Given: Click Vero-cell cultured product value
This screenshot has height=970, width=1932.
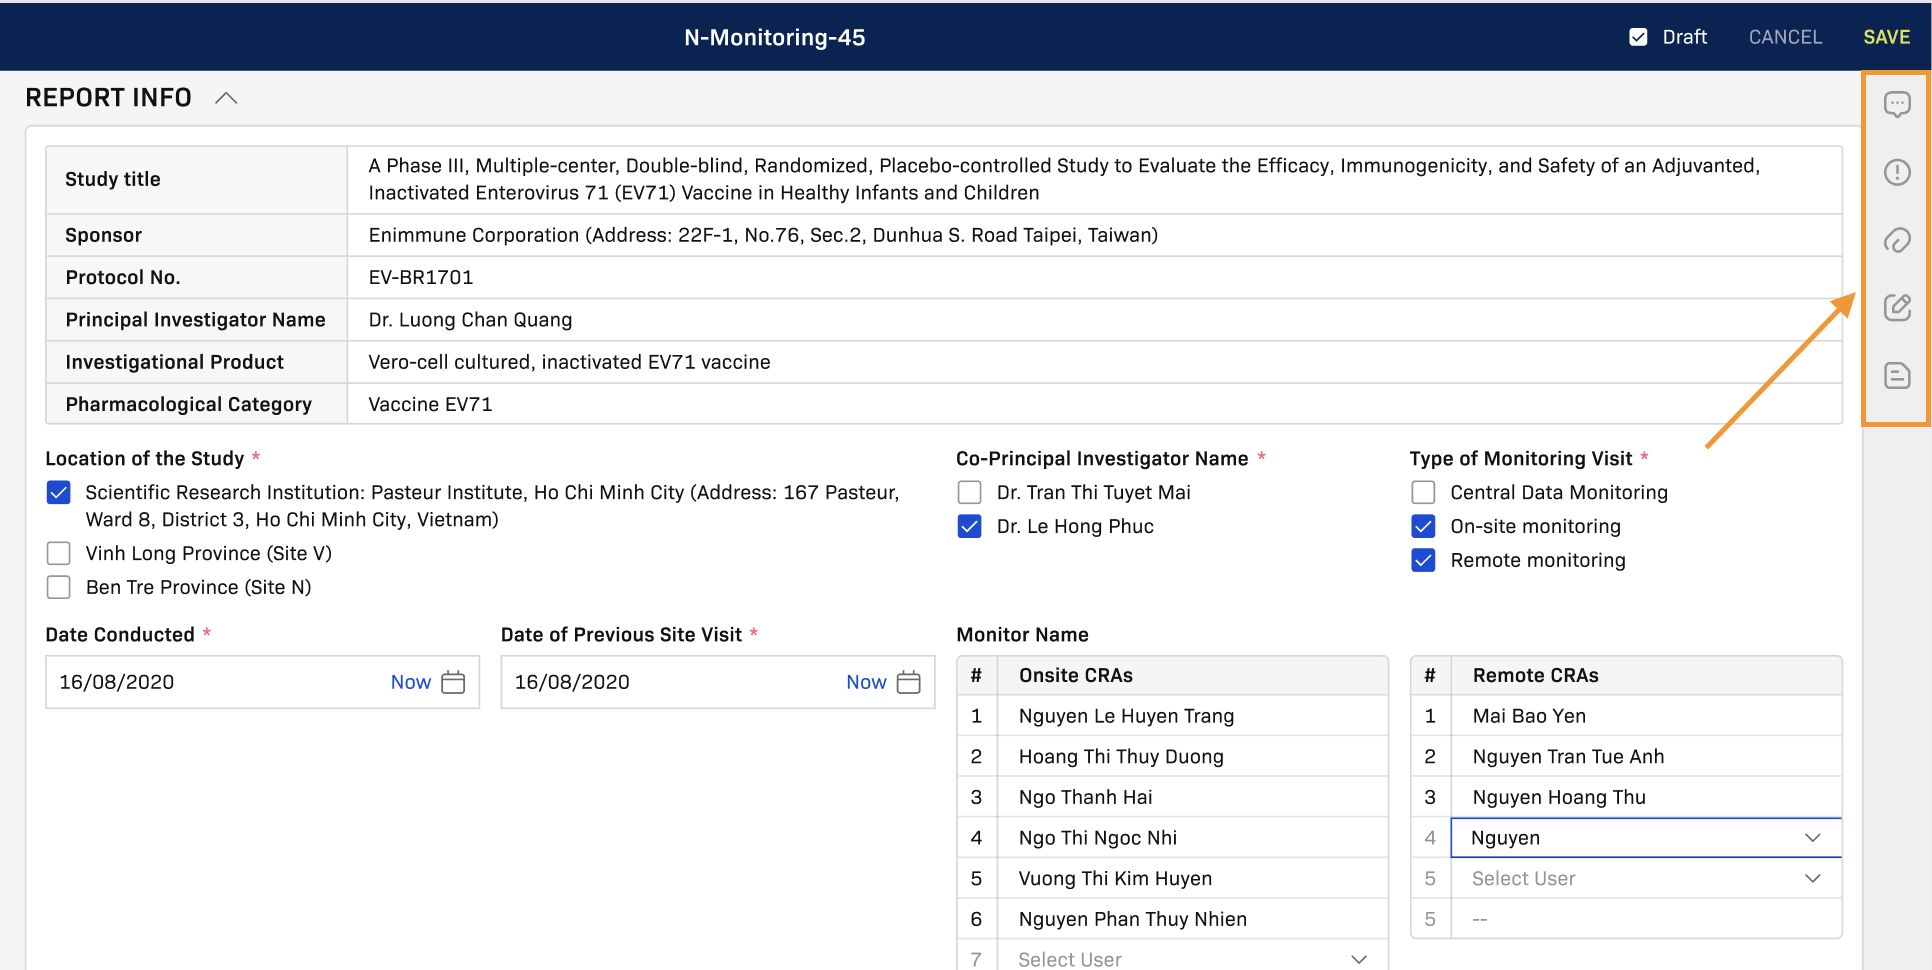Looking at the screenshot, I should coord(569,362).
